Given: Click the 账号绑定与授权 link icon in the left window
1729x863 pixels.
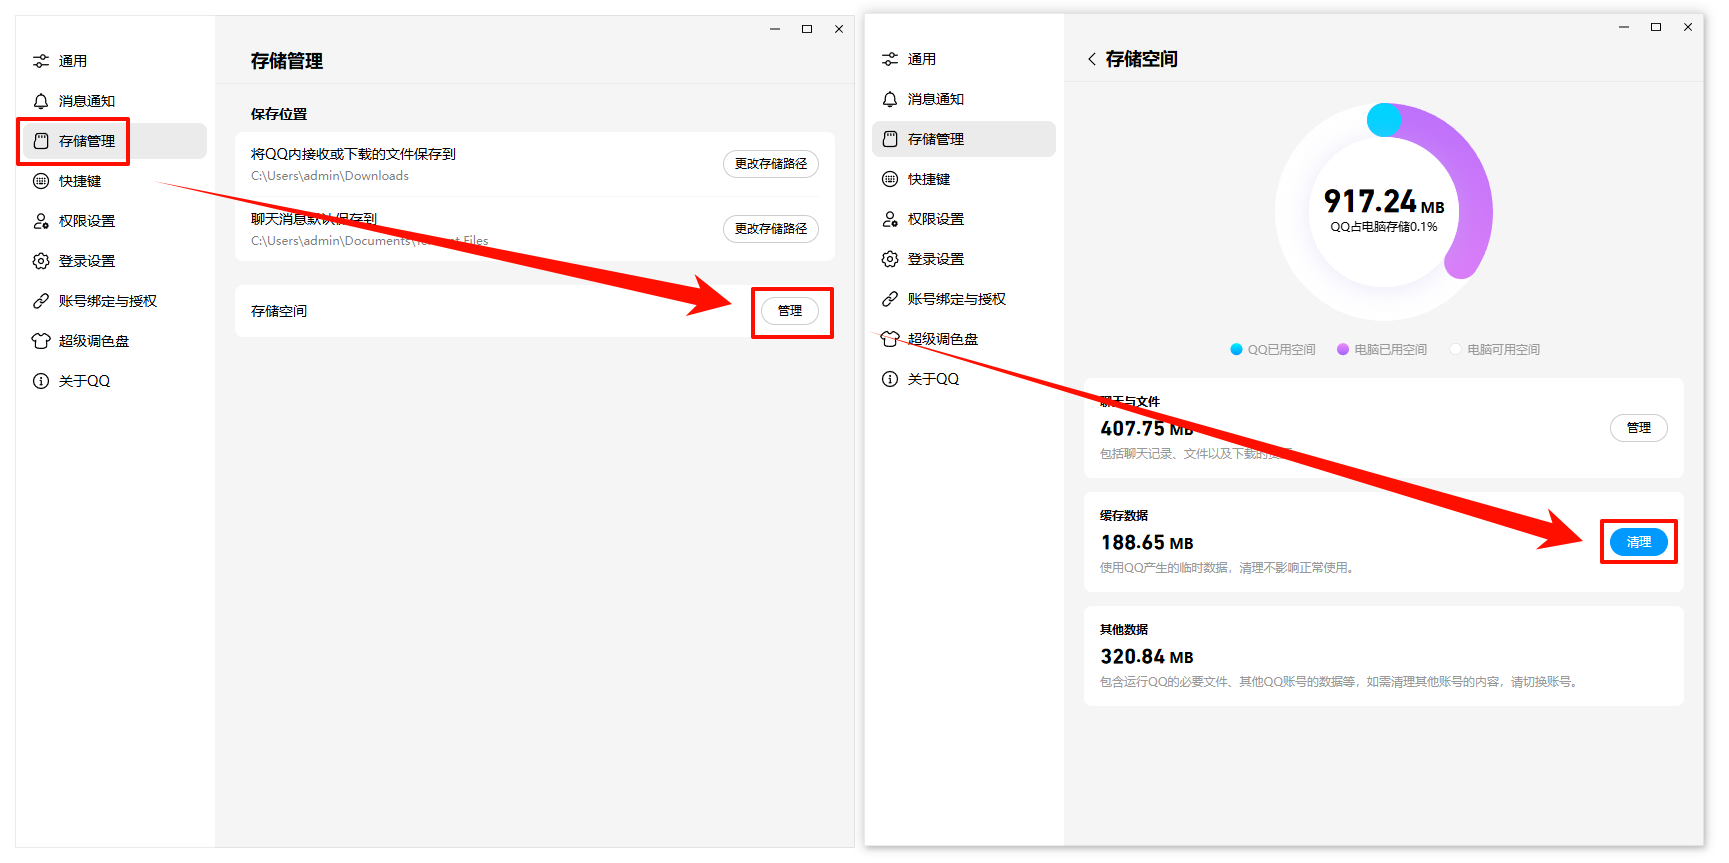Looking at the screenshot, I should click(41, 301).
